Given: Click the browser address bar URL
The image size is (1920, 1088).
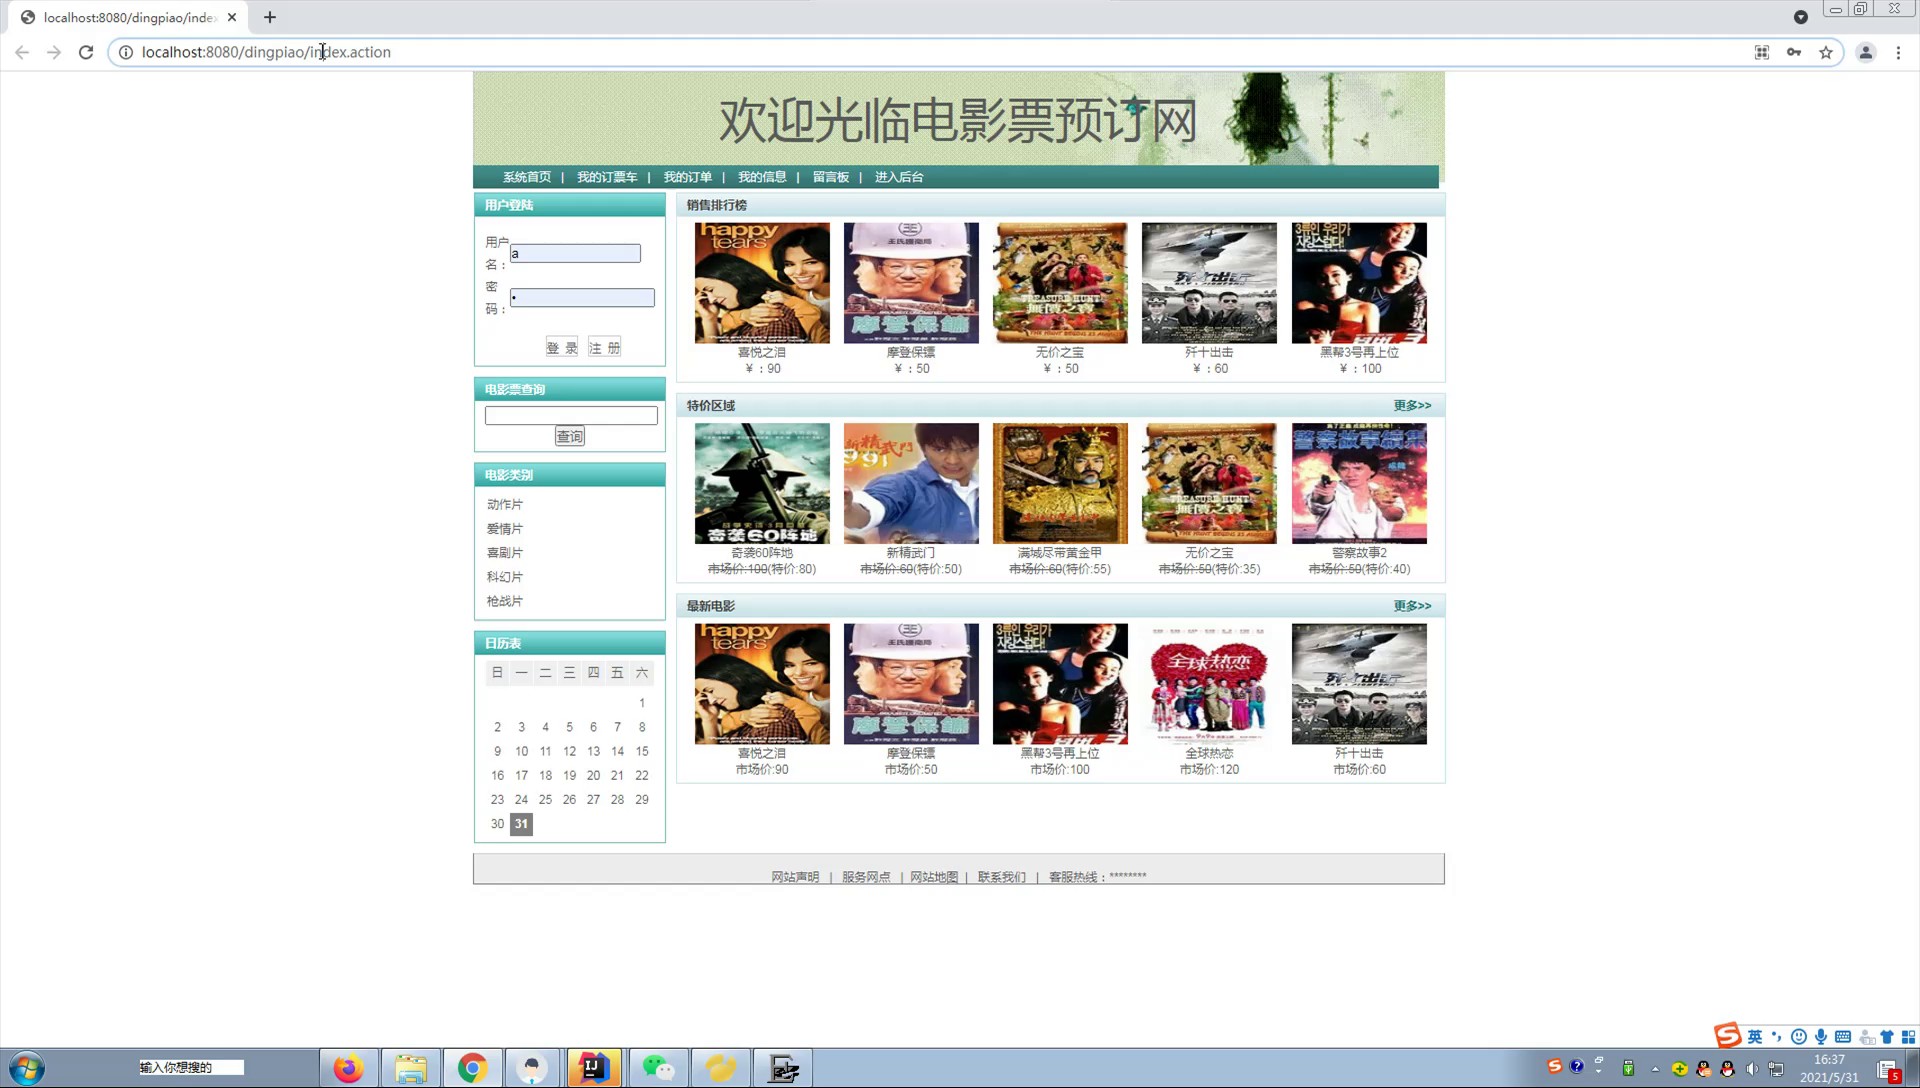Looking at the screenshot, I should coord(266,52).
